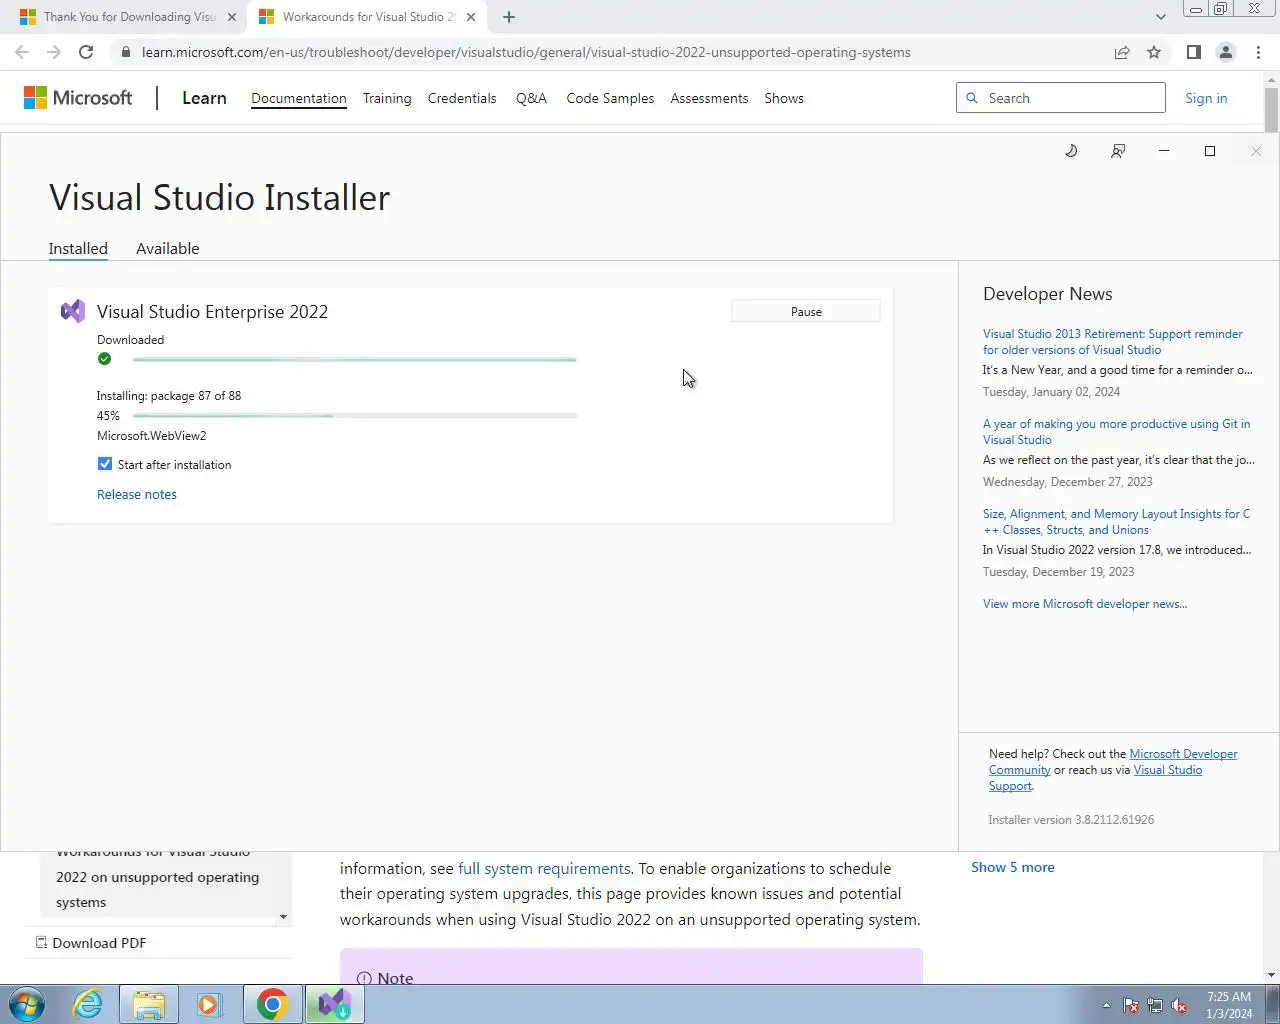Screen dimensions: 1280x1024
Task: Click the volume muted tray icon
Action: pyautogui.click(x=1179, y=1006)
